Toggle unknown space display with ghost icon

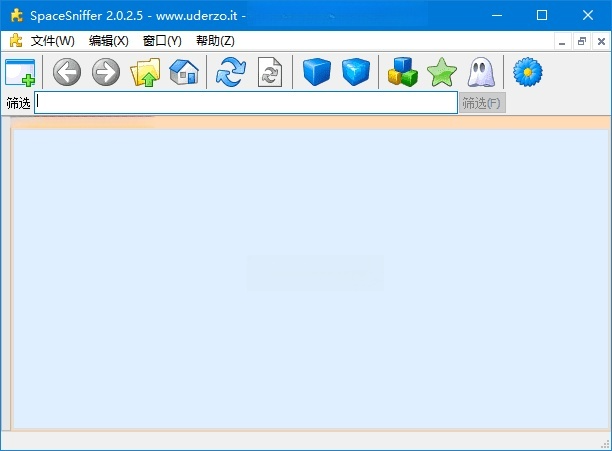tap(480, 73)
